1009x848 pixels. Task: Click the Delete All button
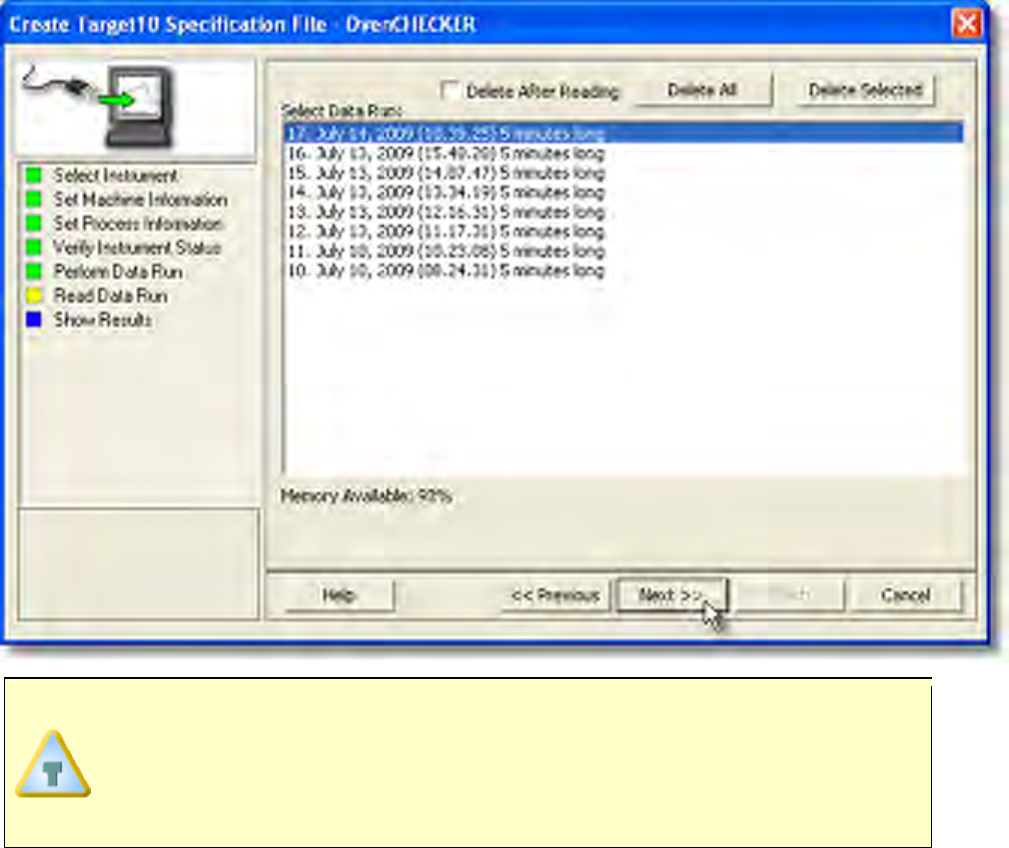pyautogui.click(x=702, y=89)
